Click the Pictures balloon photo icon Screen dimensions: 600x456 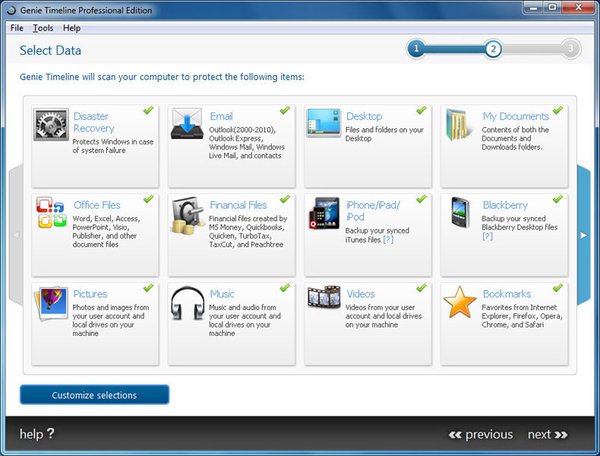pyautogui.click(x=51, y=303)
